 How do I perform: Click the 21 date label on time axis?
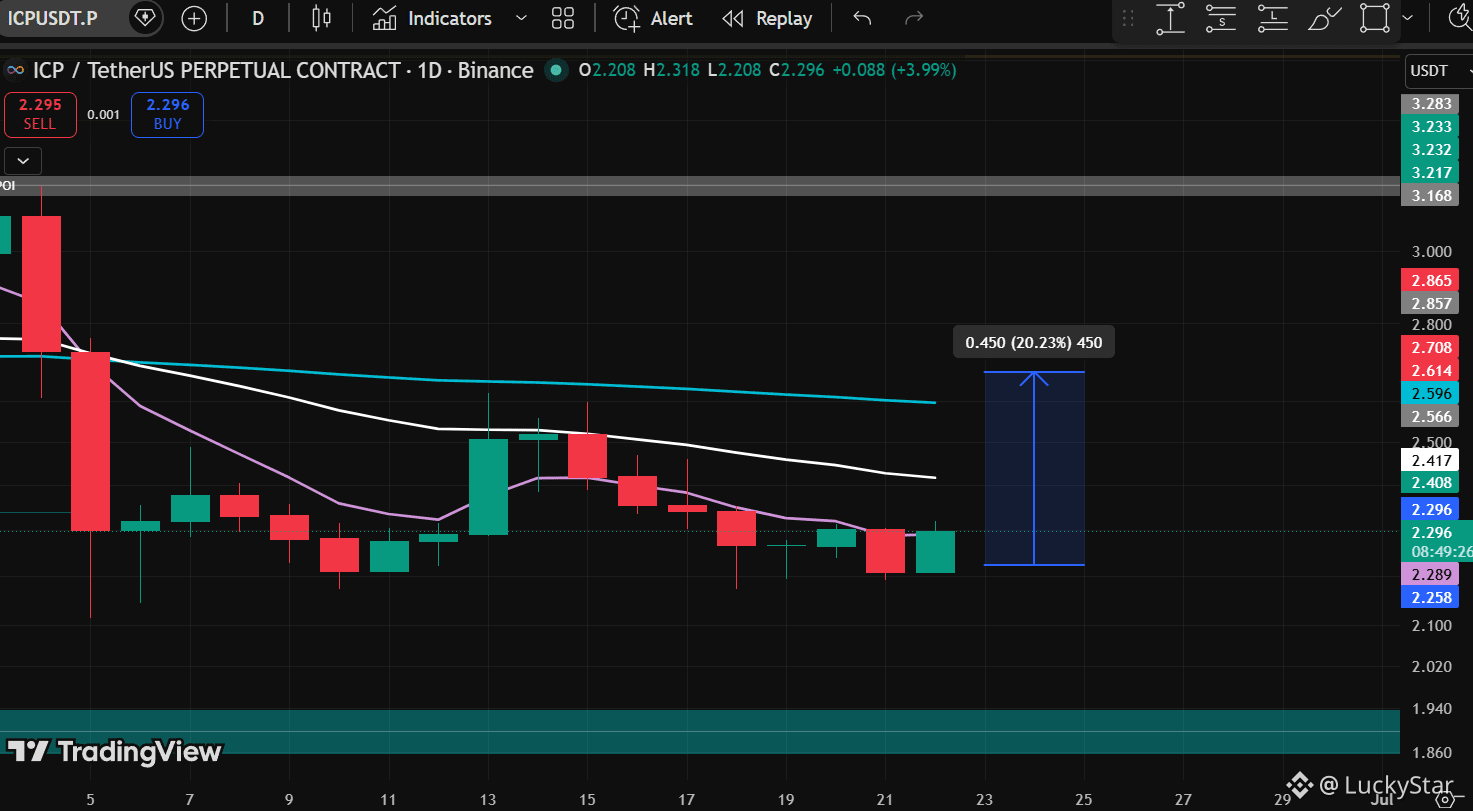point(886,800)
